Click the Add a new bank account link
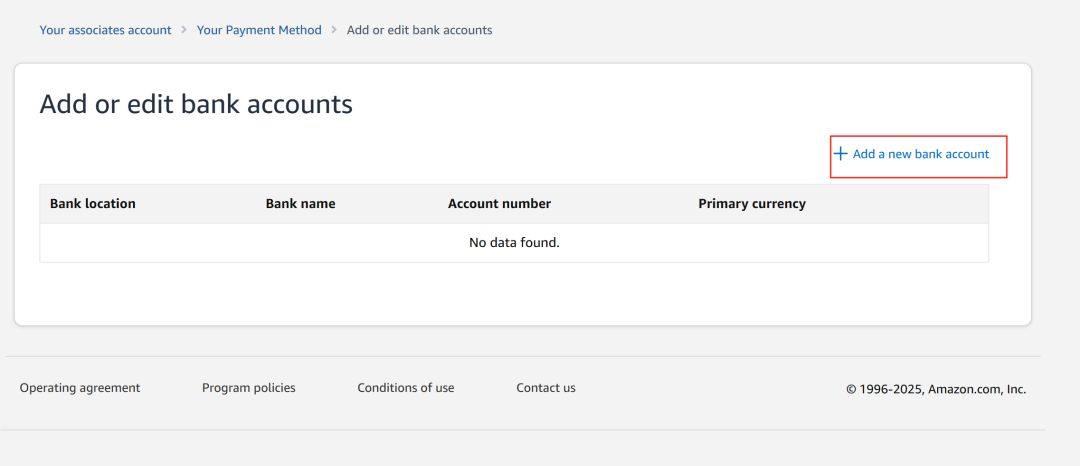The image size is (1080, 466). 920,154
